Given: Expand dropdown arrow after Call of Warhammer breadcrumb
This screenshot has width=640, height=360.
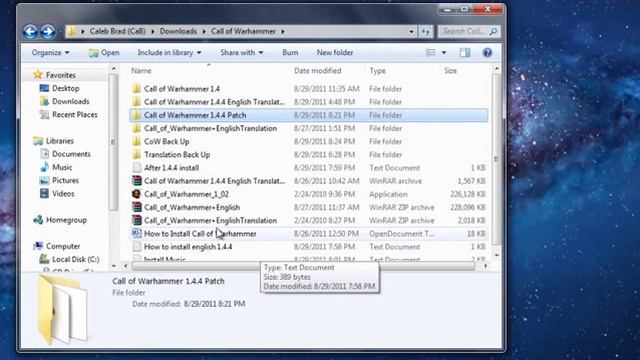Looking at the screenshot, I should pyautogui.click(x=282, y=31).
